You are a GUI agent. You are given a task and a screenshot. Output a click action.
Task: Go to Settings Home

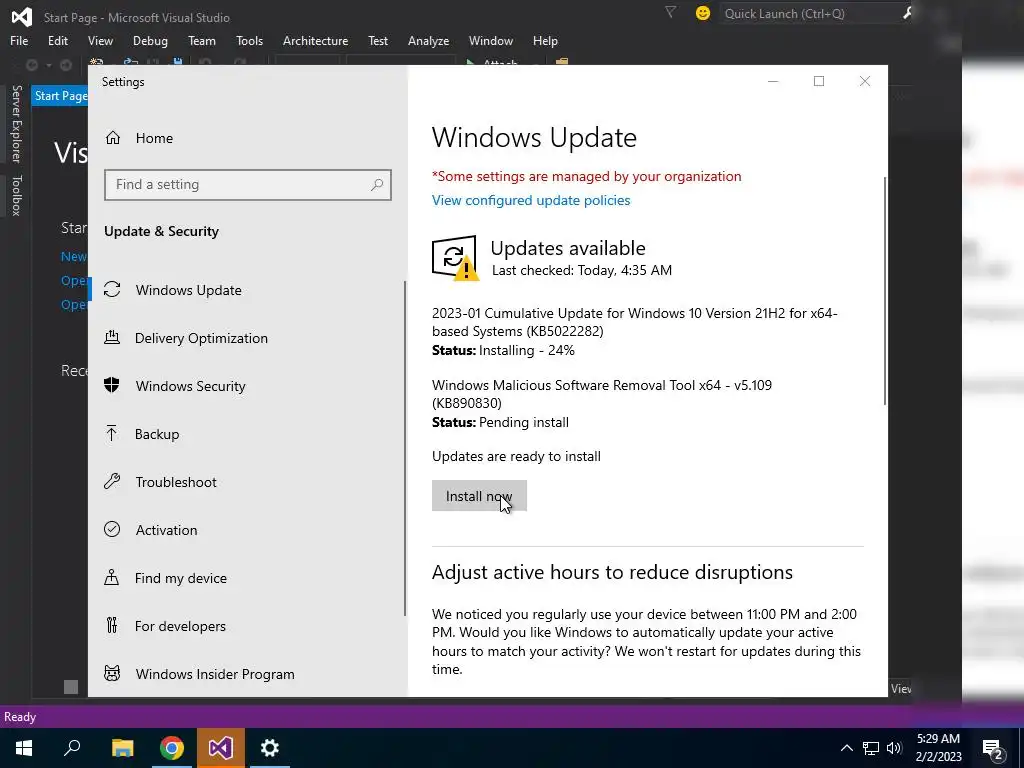click(138, 138)
